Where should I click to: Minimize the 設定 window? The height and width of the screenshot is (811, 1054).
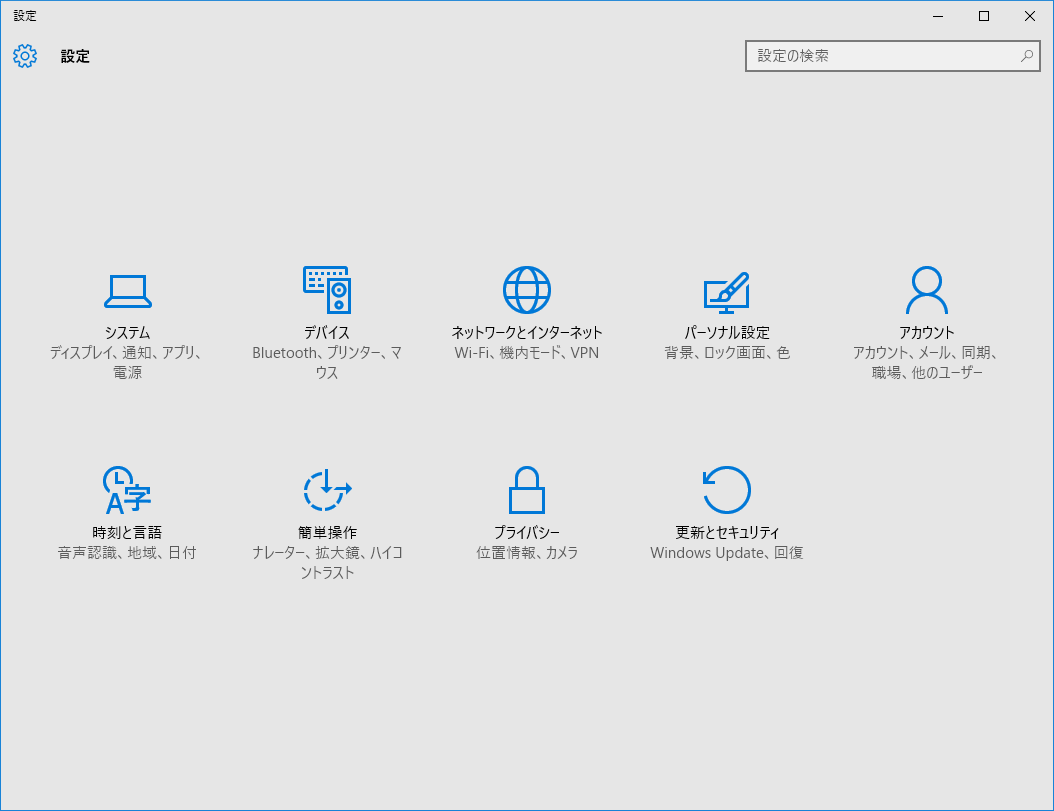click(x=938, y=16)
